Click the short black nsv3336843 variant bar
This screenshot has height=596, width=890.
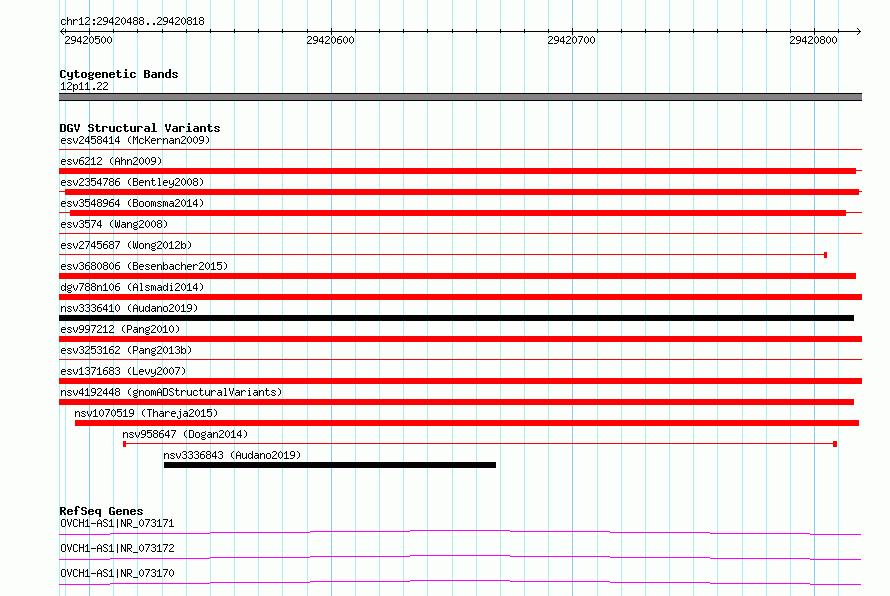pos(330,465)
